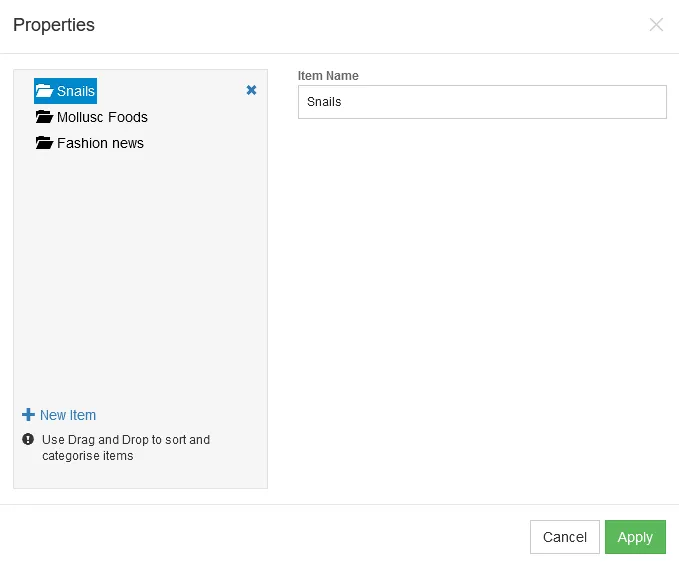Viewport: 679px width, 564px height.
Task: Click the Properties dialog title
Action: pyautogui.click(x=54, y=25)
